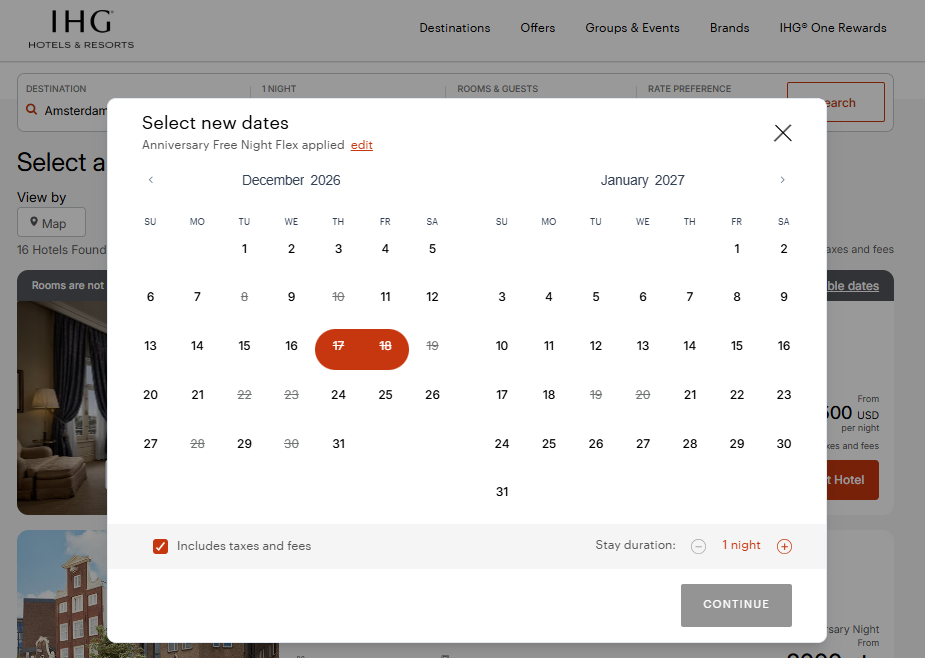
Task: Click the canal house hotel photo
Action: [62, 594]
